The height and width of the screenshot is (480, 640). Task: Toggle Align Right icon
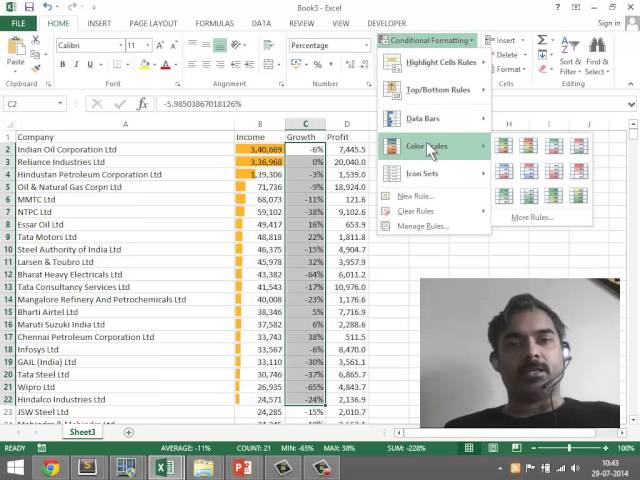pyautogui.click(x=220, y=64)
